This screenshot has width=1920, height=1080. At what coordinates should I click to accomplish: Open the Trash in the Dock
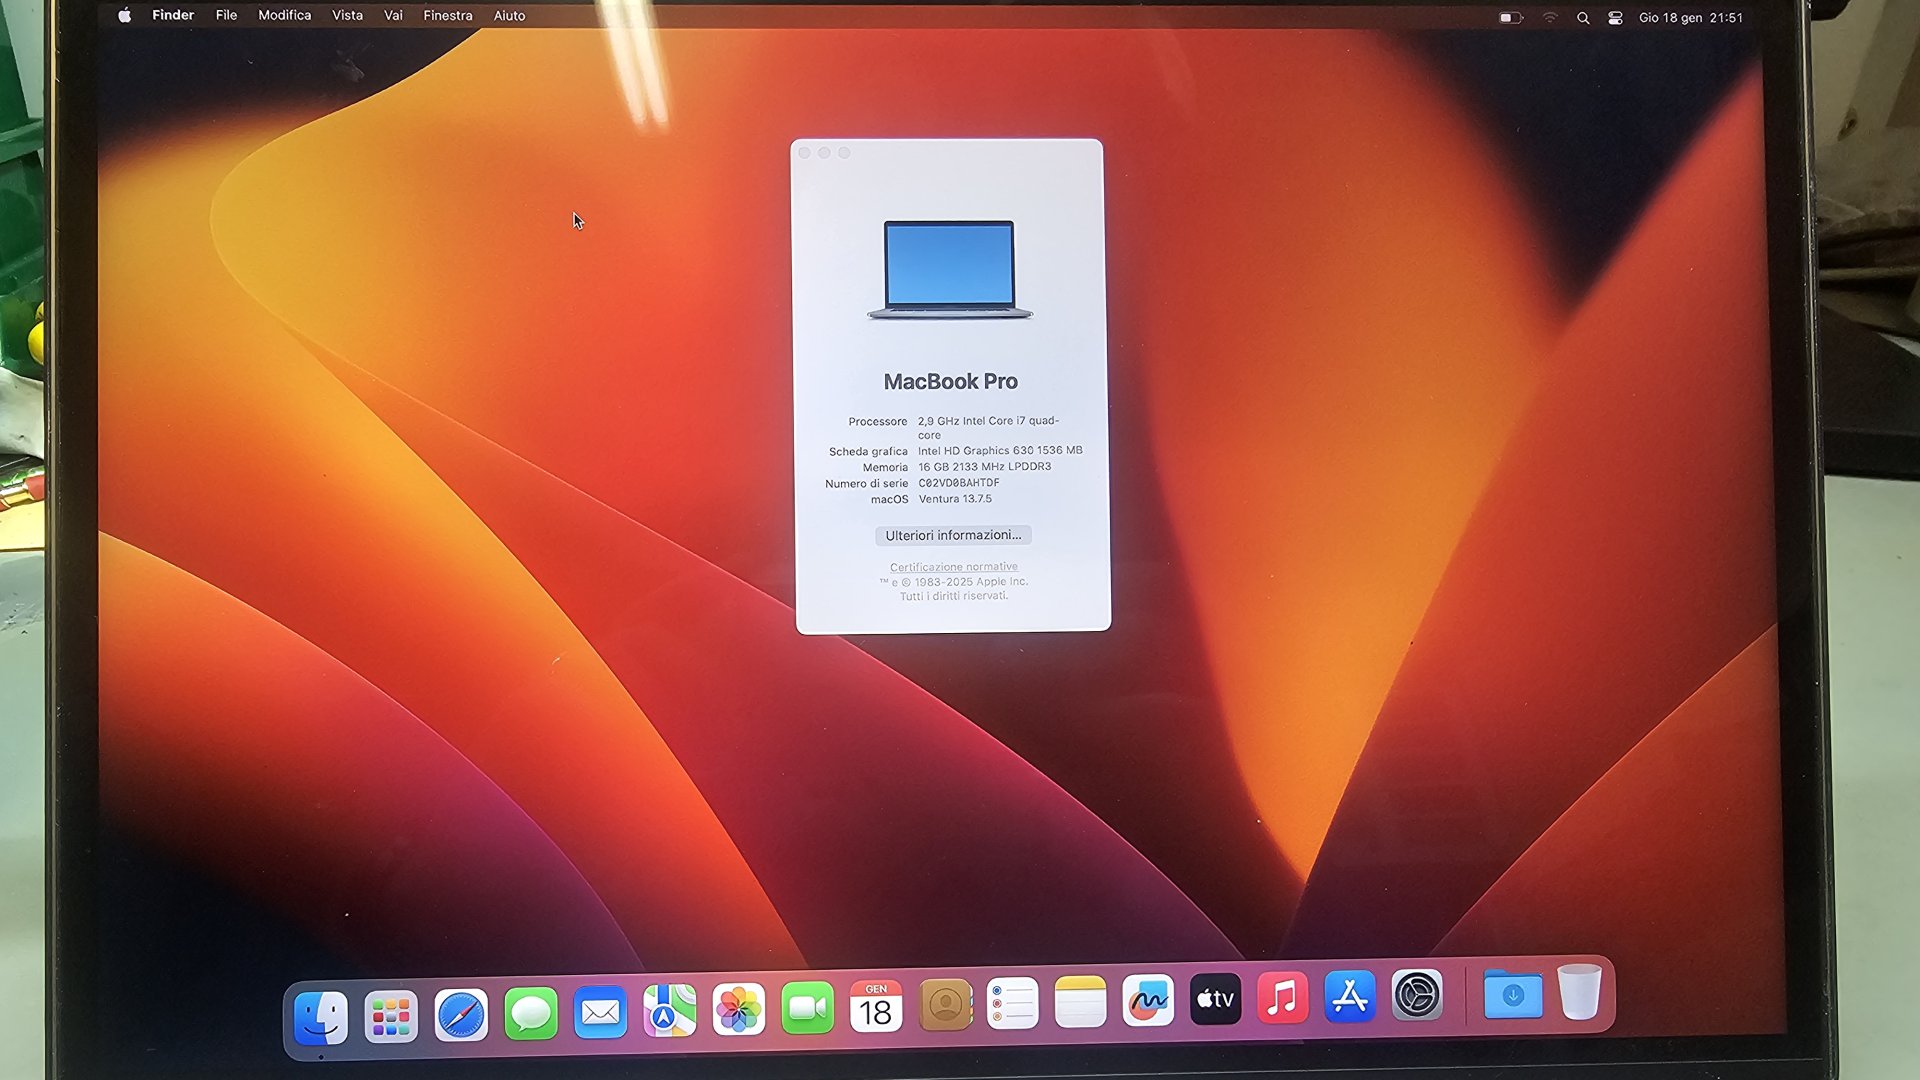[1580, 992]
